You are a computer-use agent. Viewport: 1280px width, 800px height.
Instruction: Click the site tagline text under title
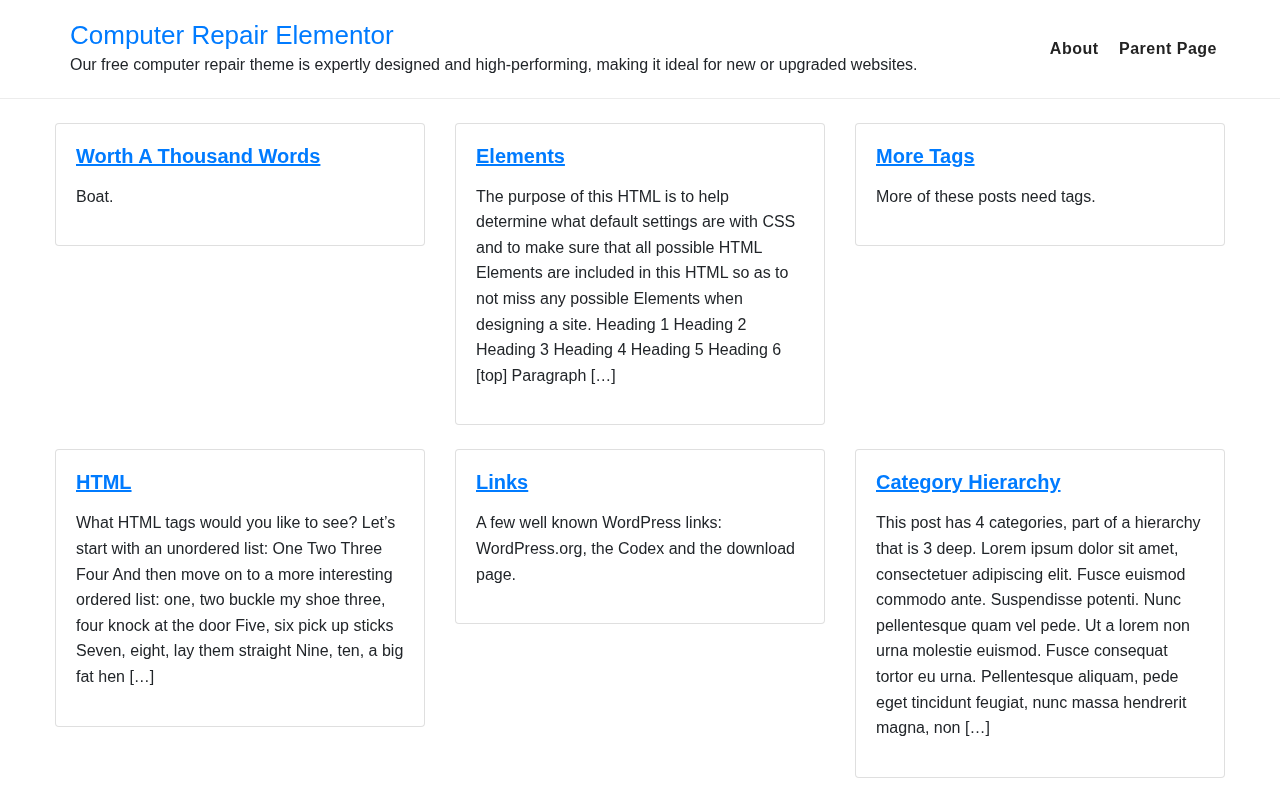click(493, 65)
